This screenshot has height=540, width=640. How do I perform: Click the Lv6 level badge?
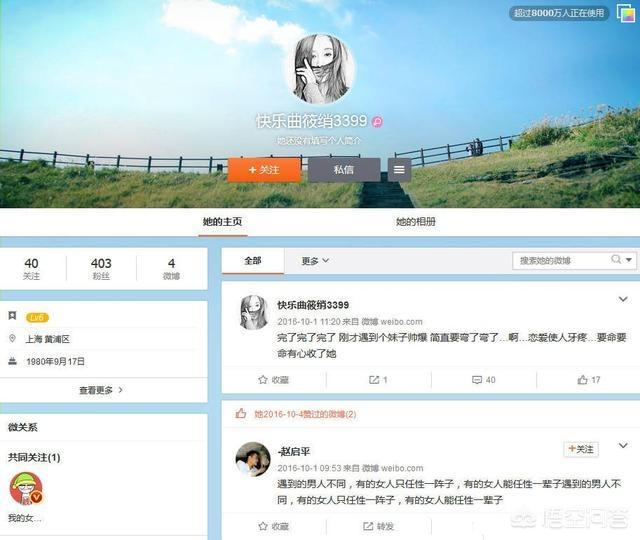[x=37, y=317]
